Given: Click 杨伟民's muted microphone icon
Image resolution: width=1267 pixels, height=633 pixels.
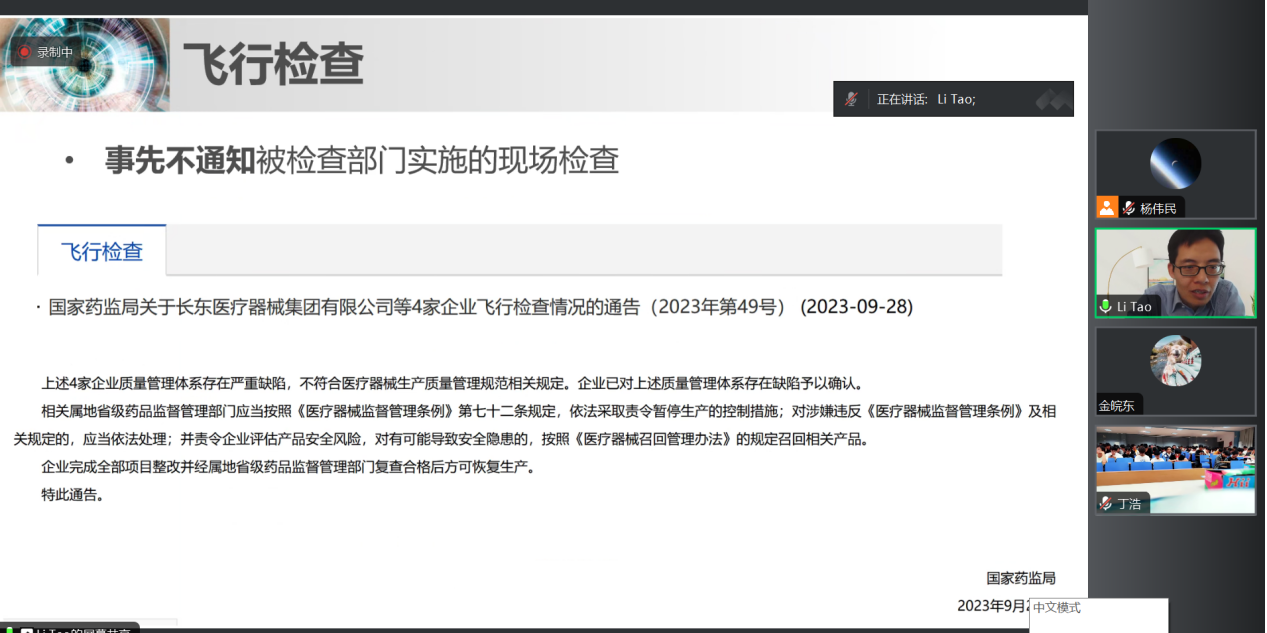Looking at the screenshot, I should (1128, 208).
